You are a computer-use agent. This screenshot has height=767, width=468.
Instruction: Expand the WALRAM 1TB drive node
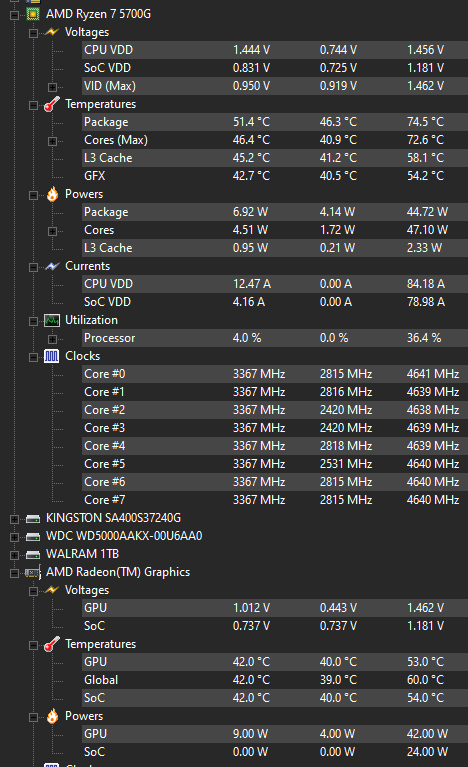[14, 555]
